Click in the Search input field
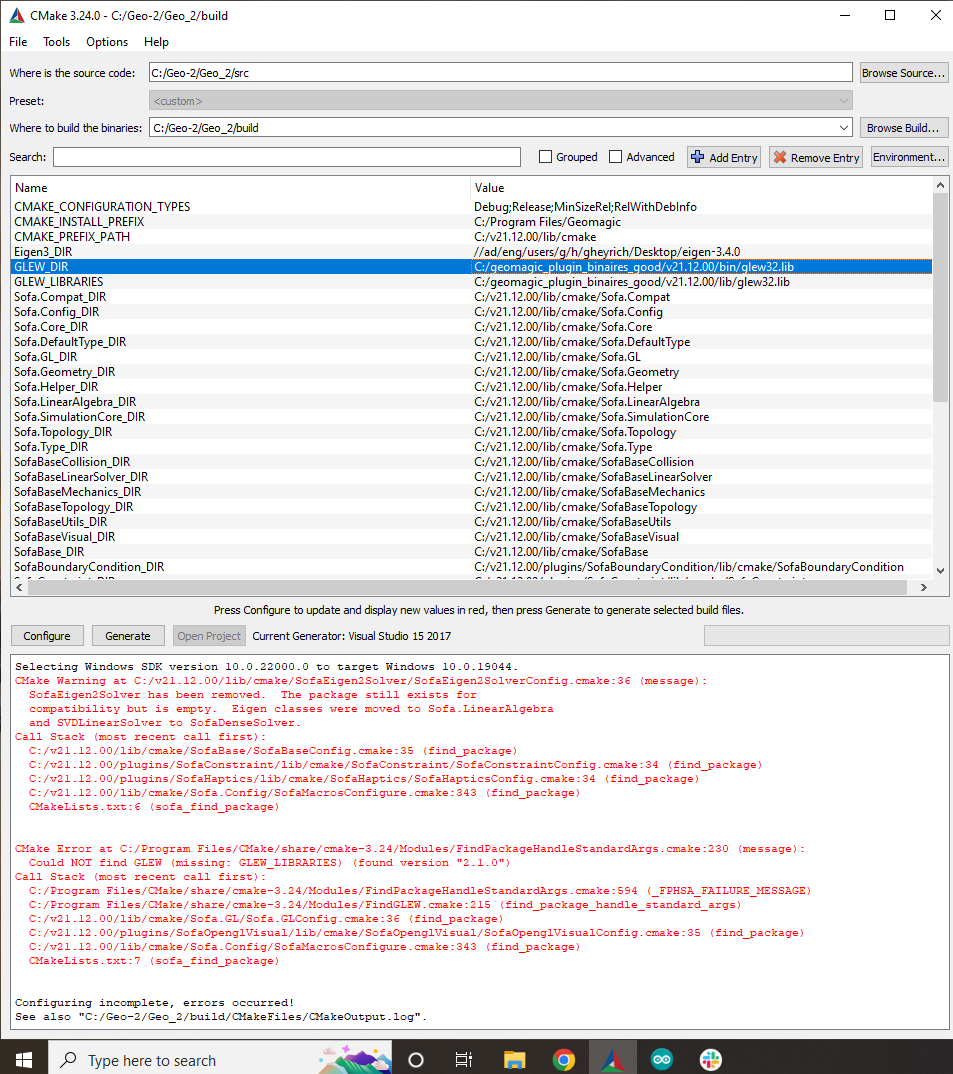 286,157
